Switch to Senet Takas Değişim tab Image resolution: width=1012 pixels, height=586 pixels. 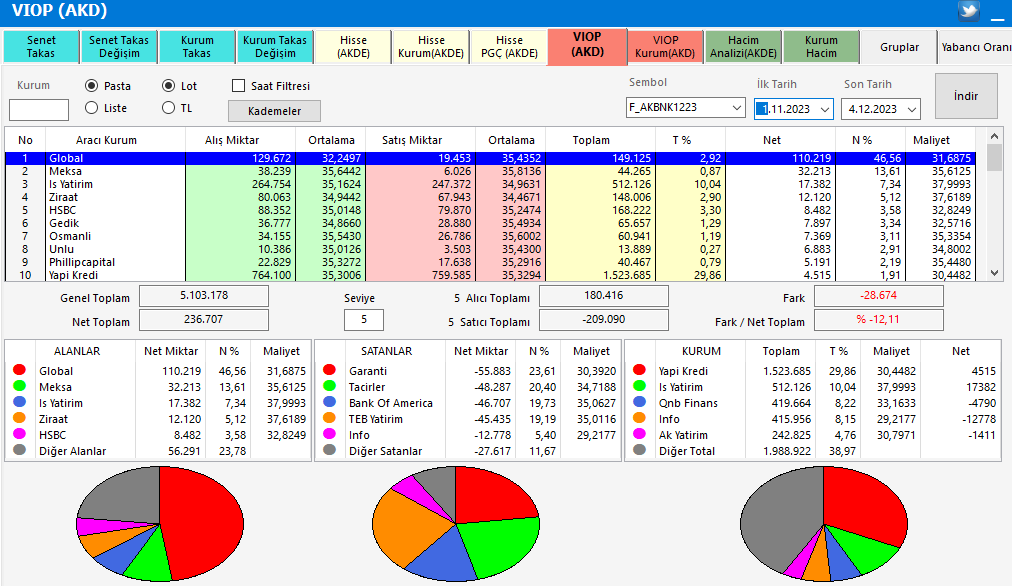click(119, 46)
